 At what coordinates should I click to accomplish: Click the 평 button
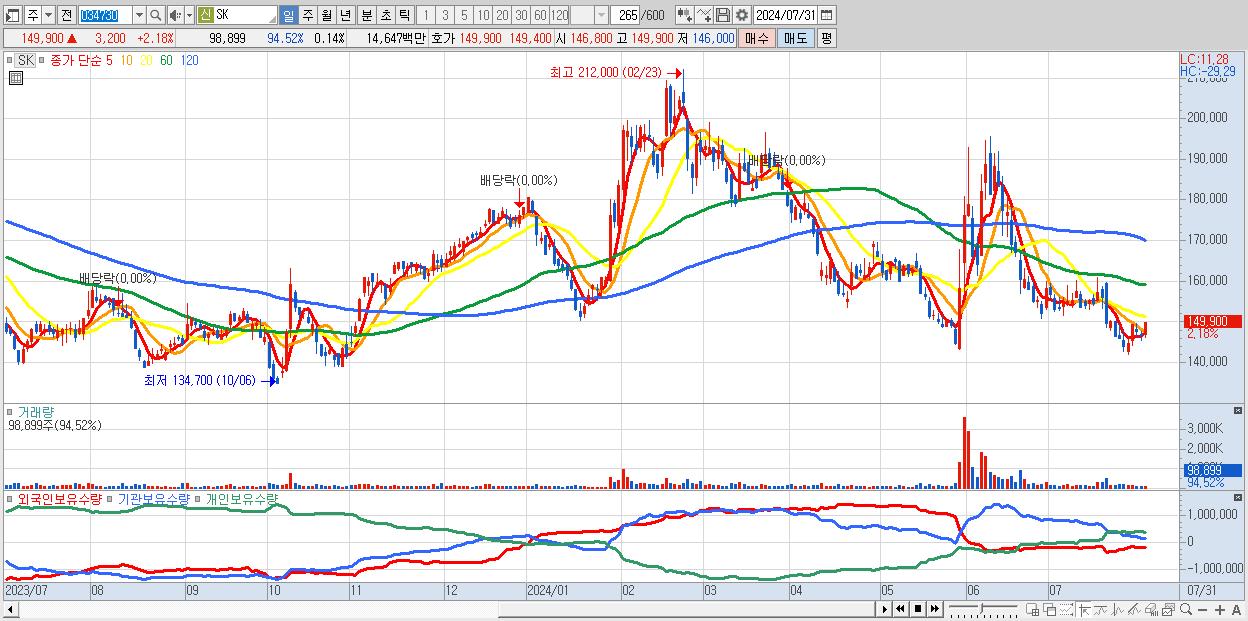(826, 38)
